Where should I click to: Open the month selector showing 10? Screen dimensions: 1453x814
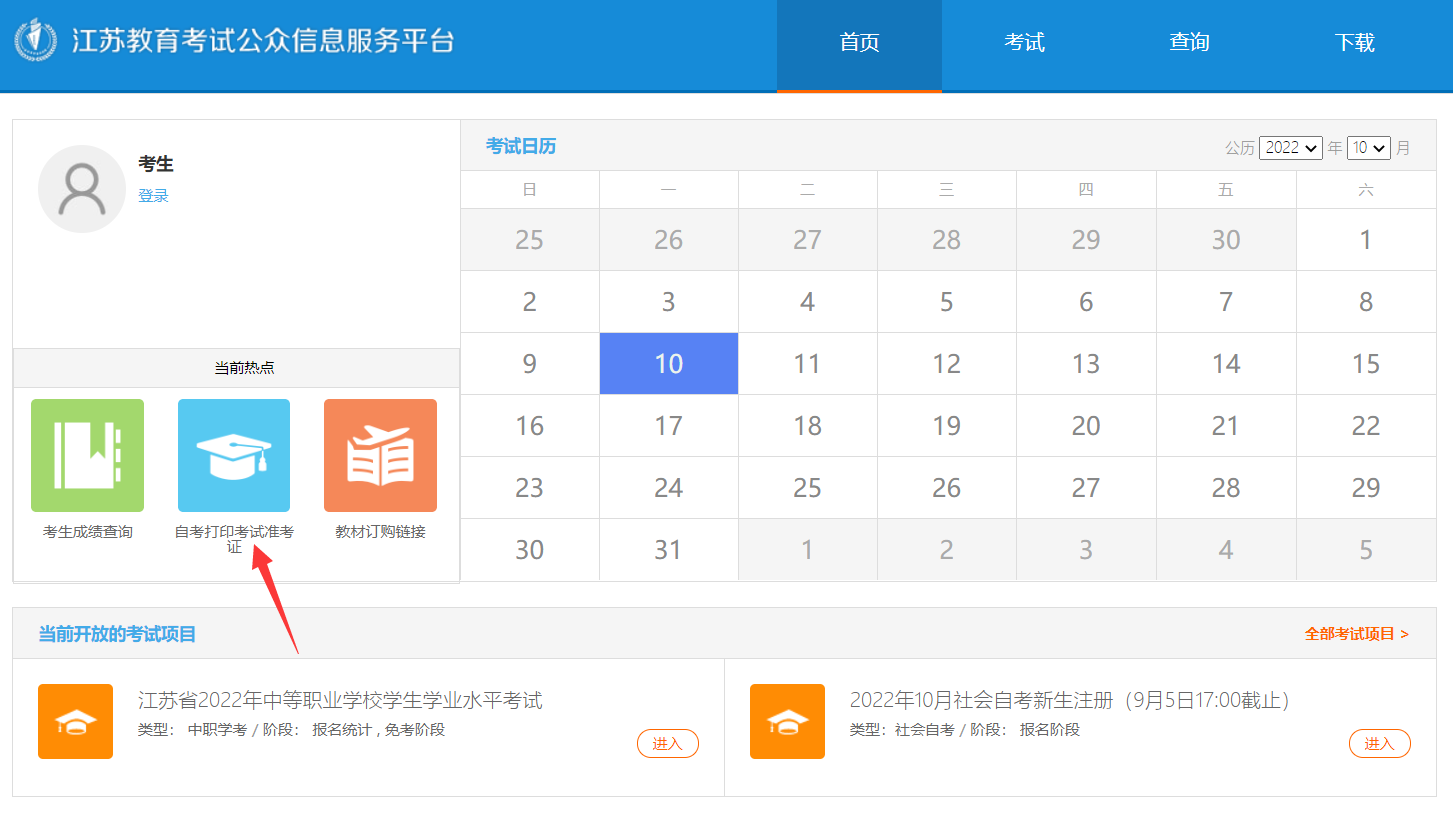point(1369,147)
